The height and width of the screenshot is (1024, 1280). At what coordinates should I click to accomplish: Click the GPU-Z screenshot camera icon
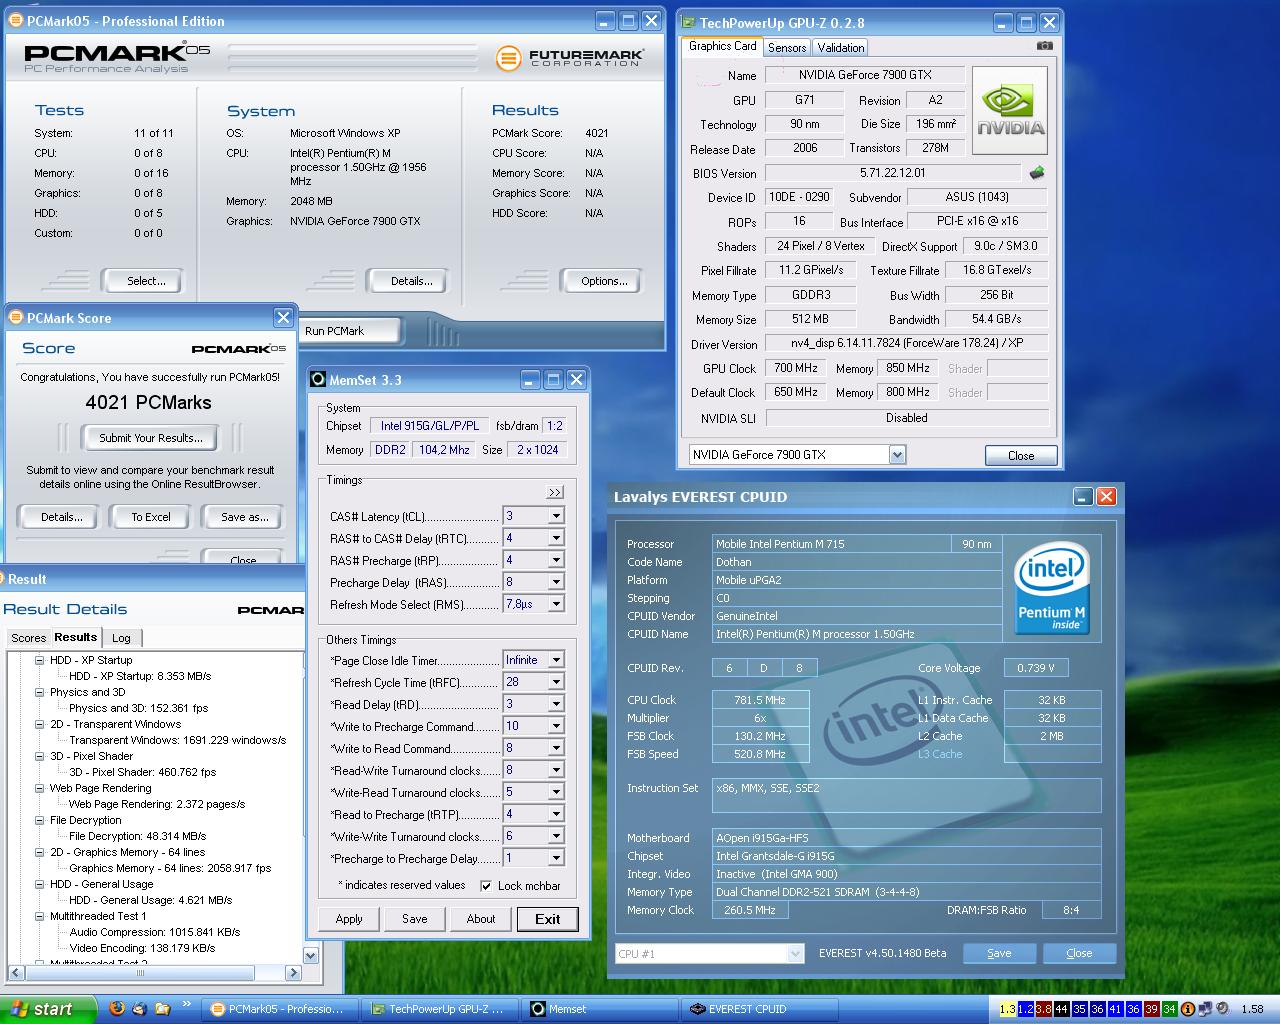pyautogui.click(x=1044, y=46)
